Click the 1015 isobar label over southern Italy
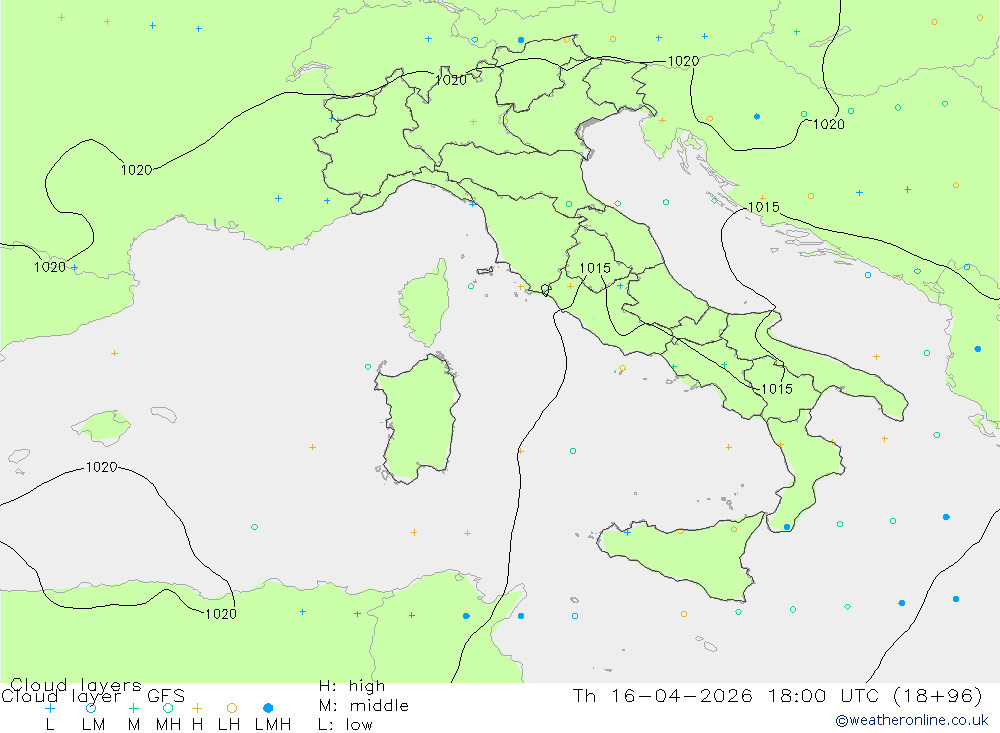The image size is (1000, 733). tap(777, 389)
